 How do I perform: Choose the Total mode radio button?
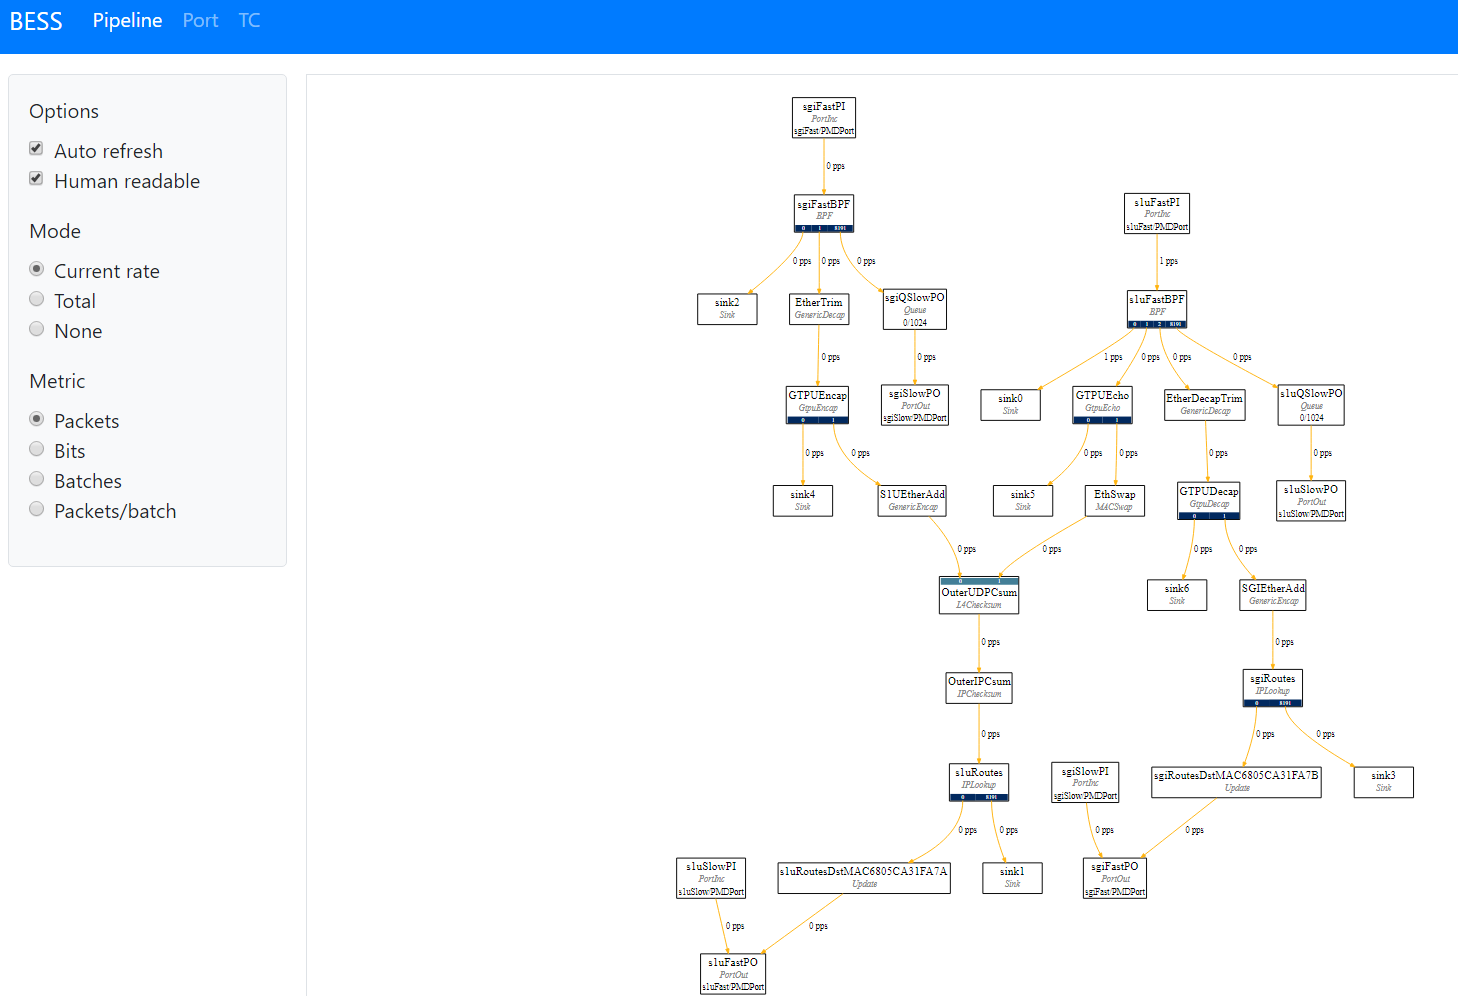click(x=37, y=299)
